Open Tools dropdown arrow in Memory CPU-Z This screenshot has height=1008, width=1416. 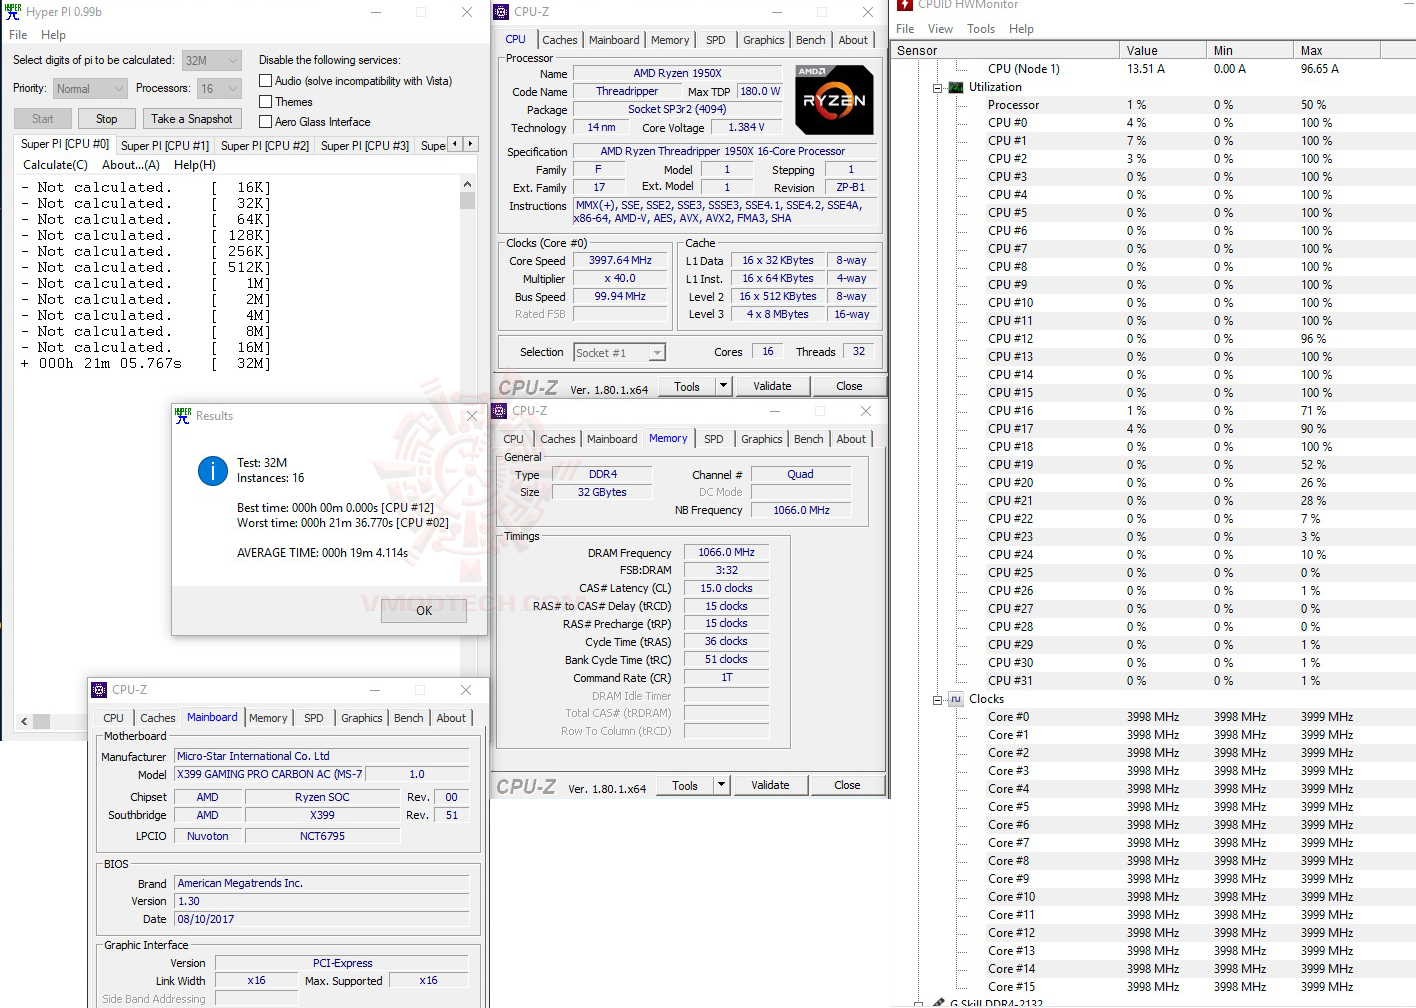point(722,785)
